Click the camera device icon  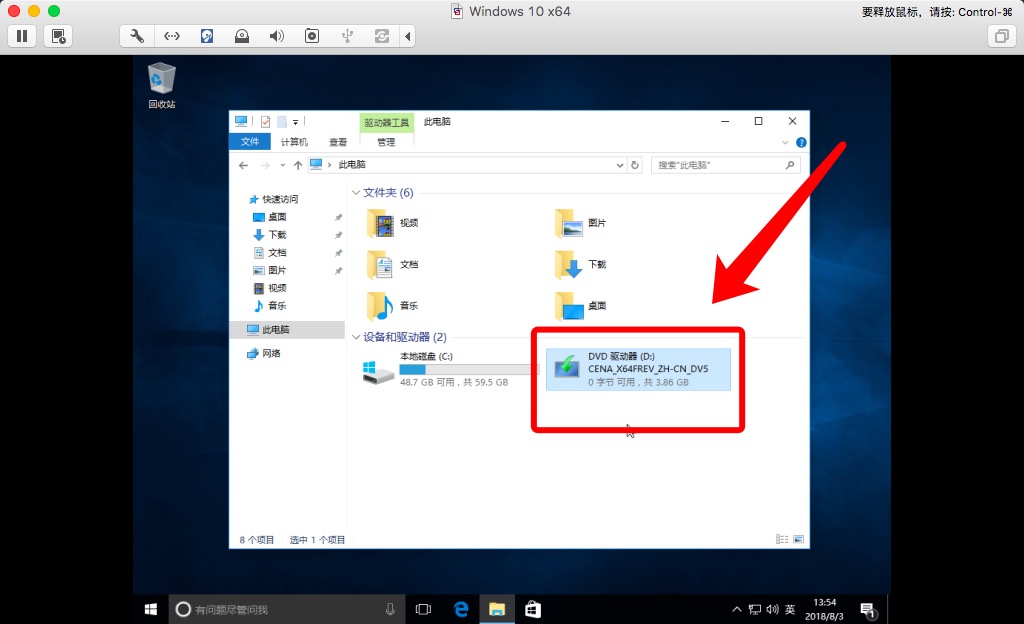click(x=312, y=36)
